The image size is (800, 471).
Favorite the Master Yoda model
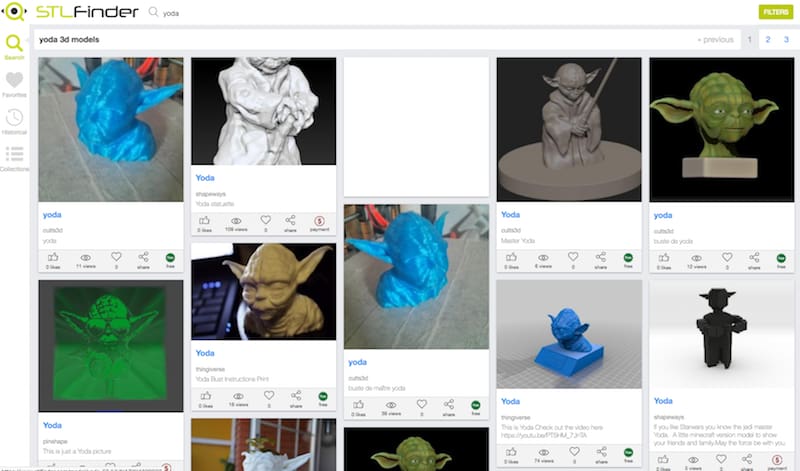pyautogui.click(x=573, y=259)
